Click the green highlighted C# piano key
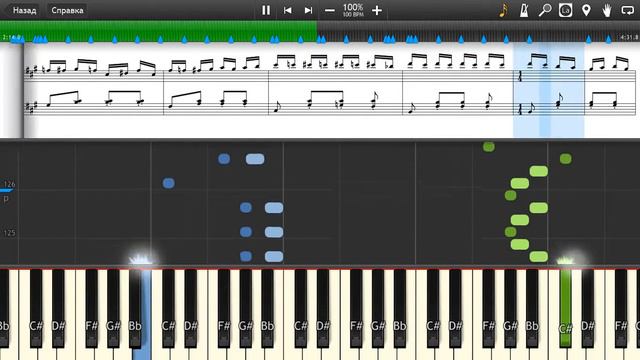Image resolution: width=640 pixels, height=360 pixels. point(565,308)
